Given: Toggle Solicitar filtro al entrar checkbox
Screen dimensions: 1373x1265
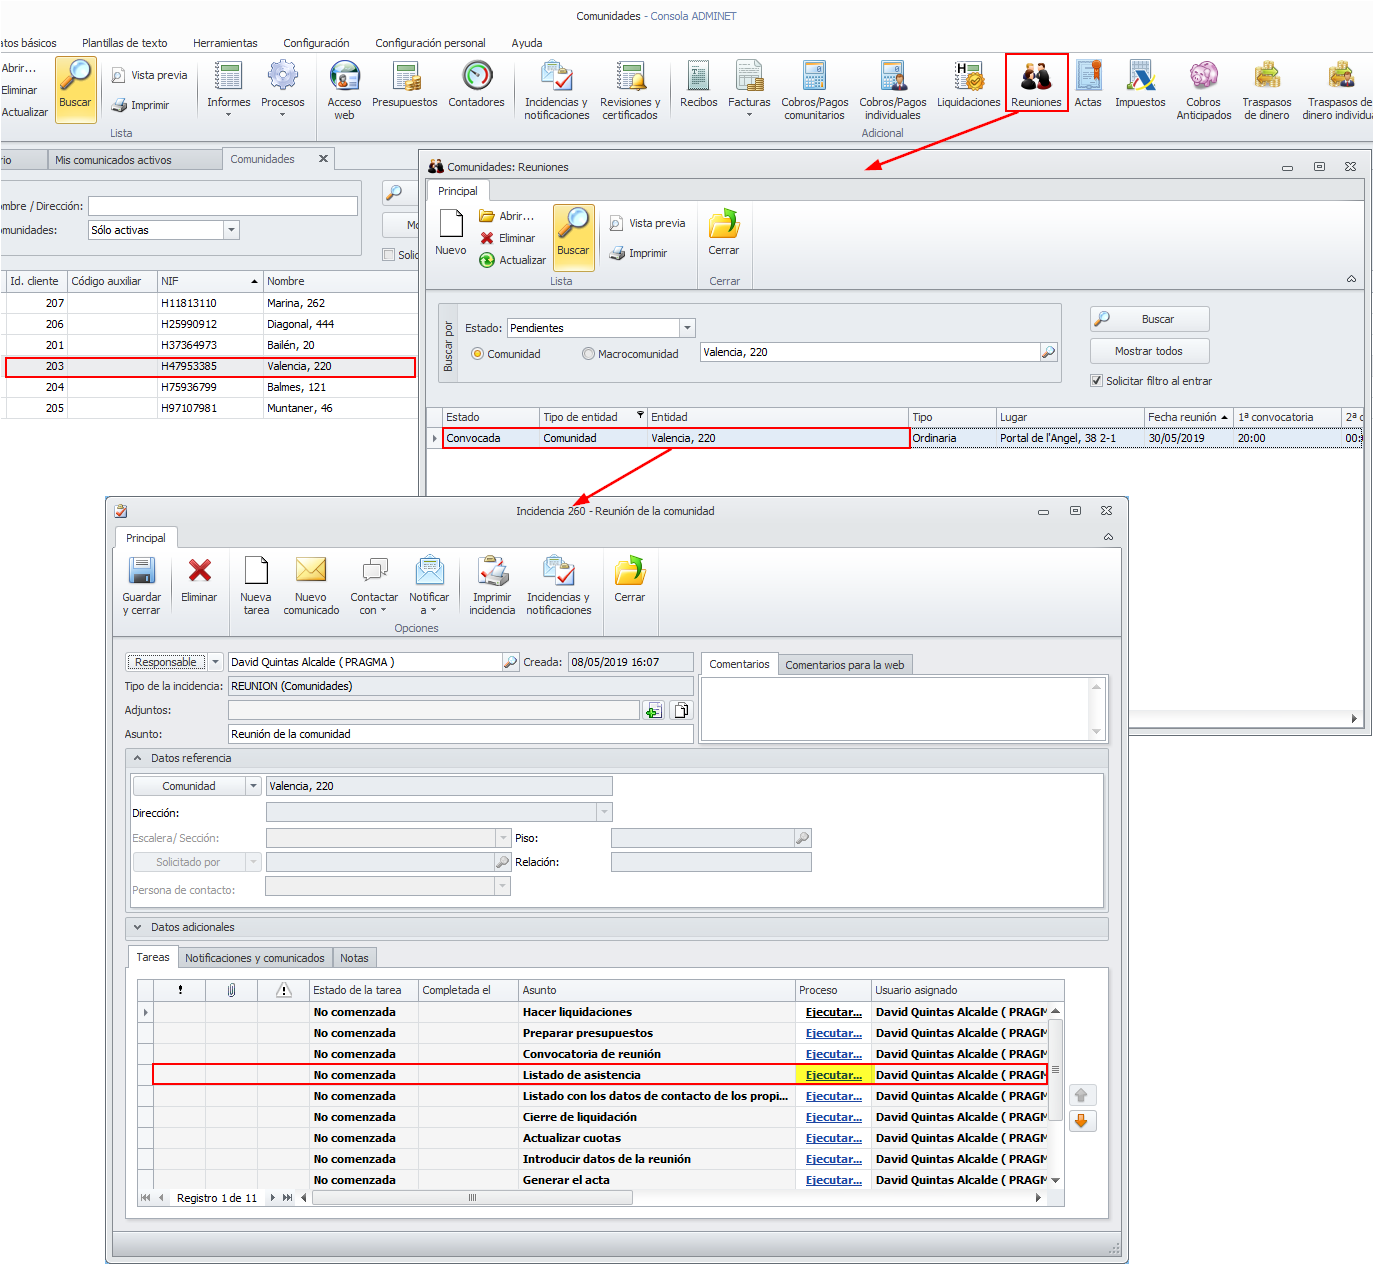Looking at the screenshot, I should click(x=1096, y=381).
